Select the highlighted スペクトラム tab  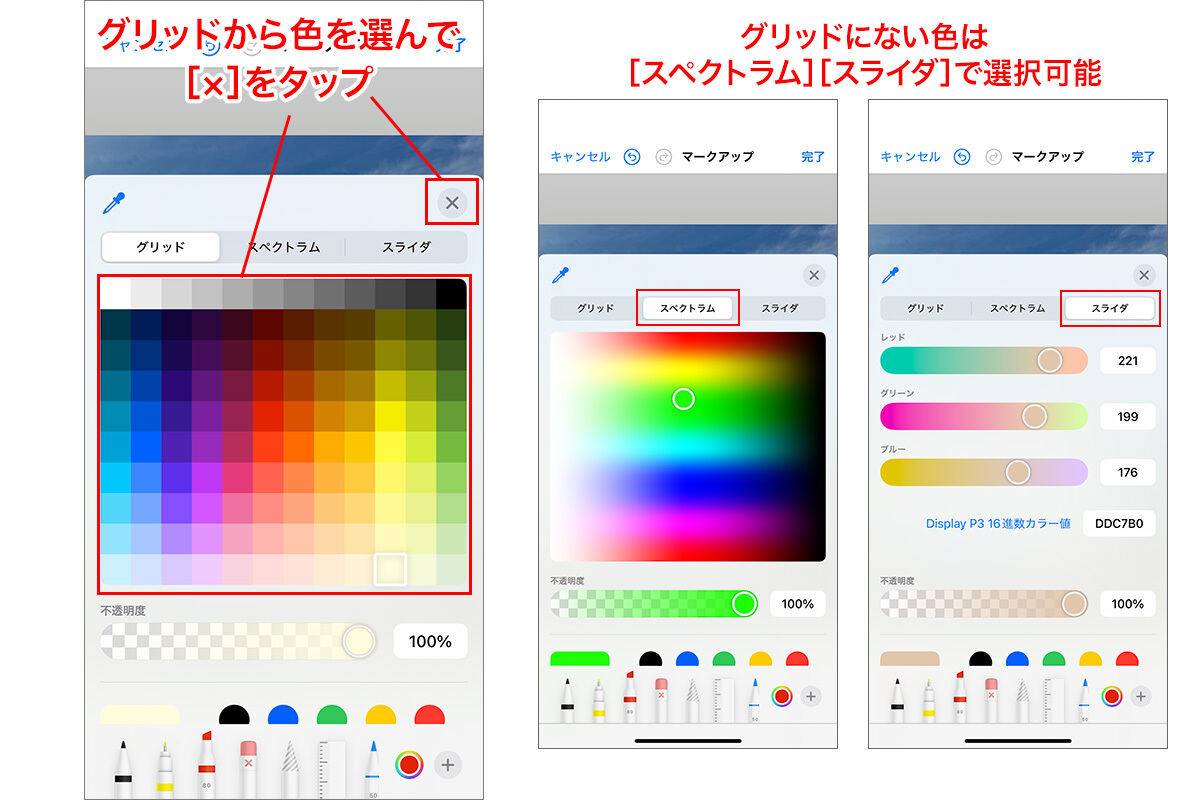tap(688, 308)
